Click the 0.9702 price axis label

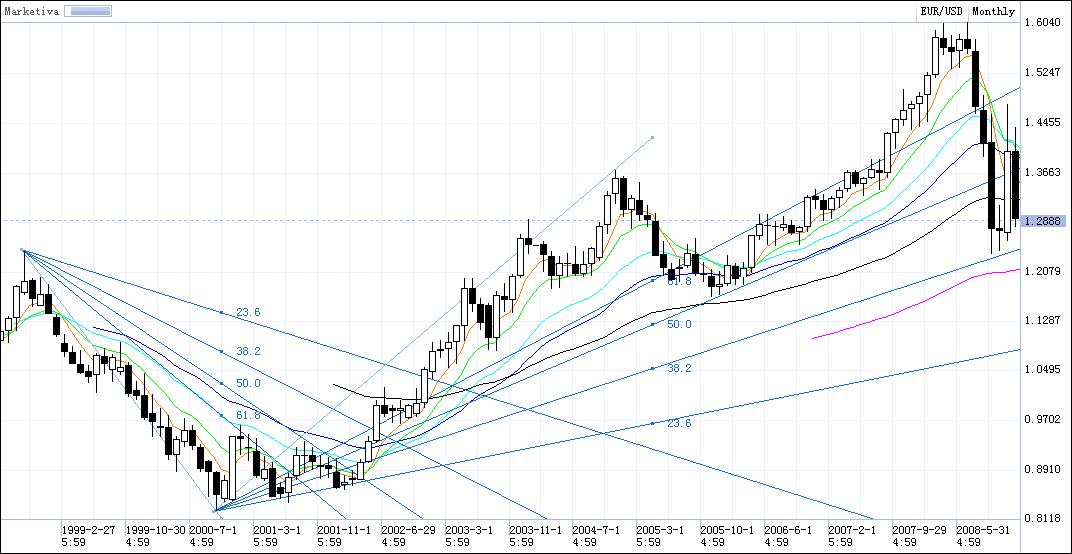pyautogui.click(x=1042, y=419)
